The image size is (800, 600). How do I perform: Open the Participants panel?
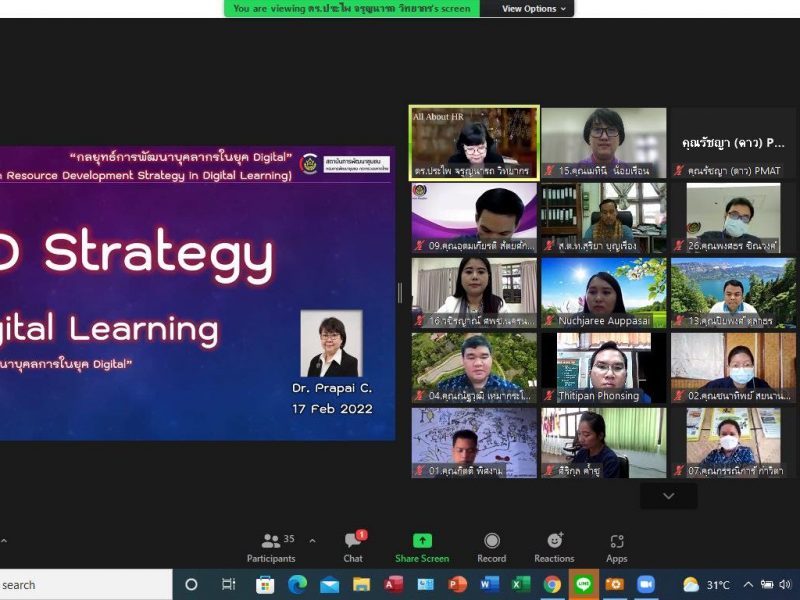[271, 546]
